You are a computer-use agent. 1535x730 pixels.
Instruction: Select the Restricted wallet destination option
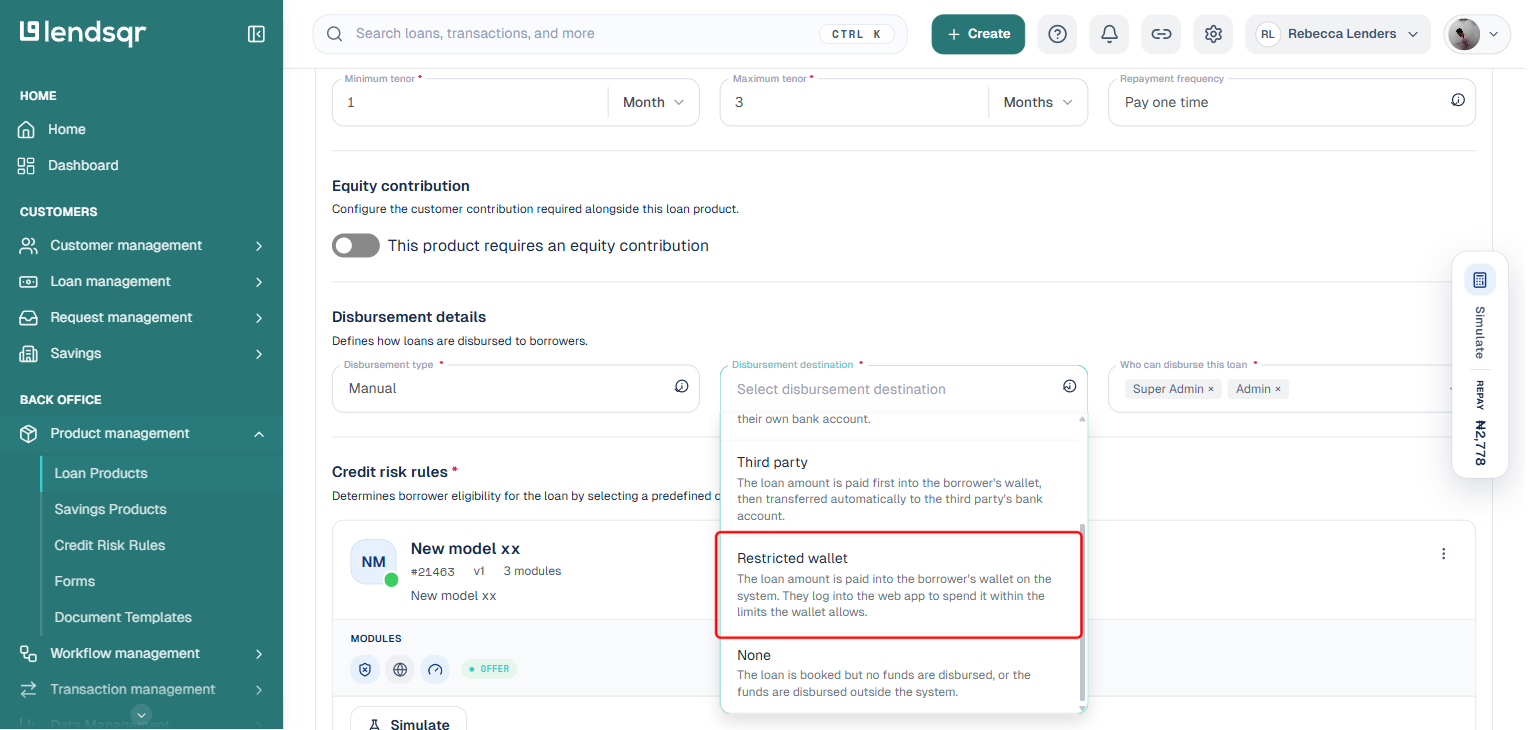pyautogui.click(x=899, y=585)
